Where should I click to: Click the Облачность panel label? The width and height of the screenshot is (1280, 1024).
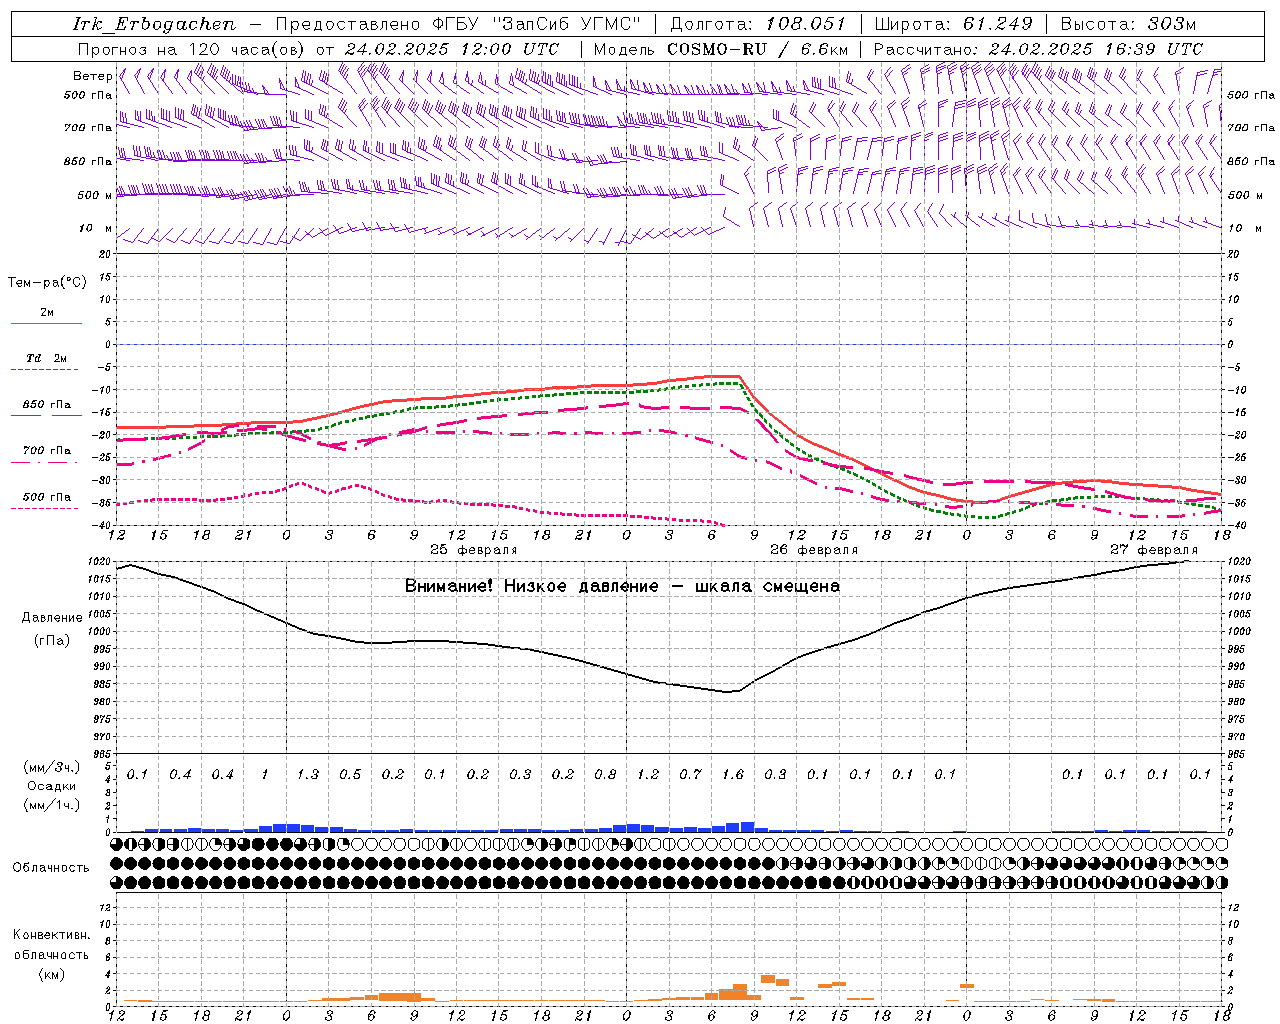[x=51, y=868]
